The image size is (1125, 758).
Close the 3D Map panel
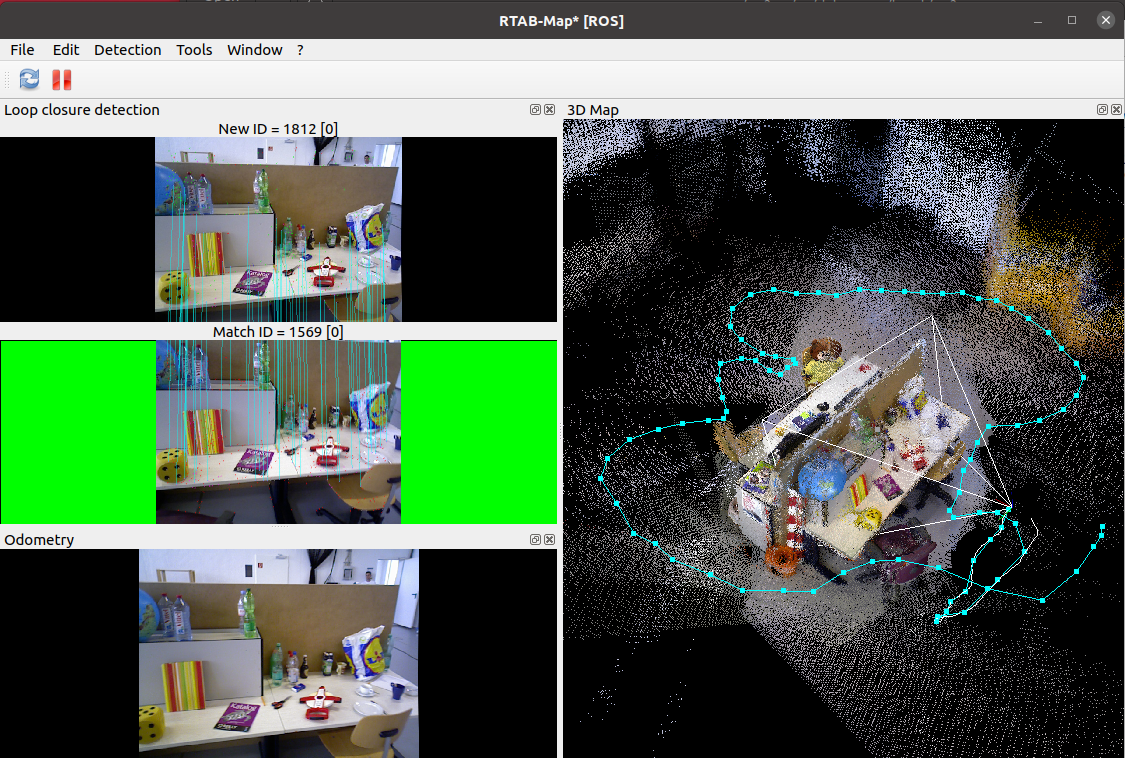tap(1116, 109)
